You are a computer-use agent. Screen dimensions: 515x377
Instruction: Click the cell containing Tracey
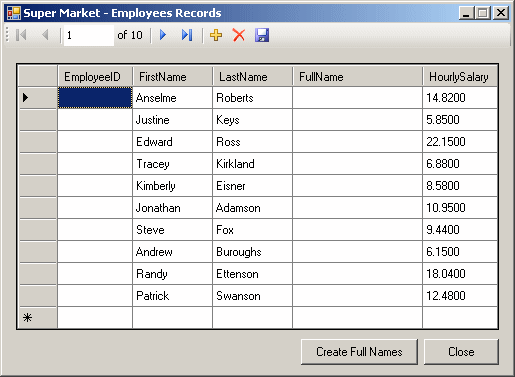(x=173, y=164)
